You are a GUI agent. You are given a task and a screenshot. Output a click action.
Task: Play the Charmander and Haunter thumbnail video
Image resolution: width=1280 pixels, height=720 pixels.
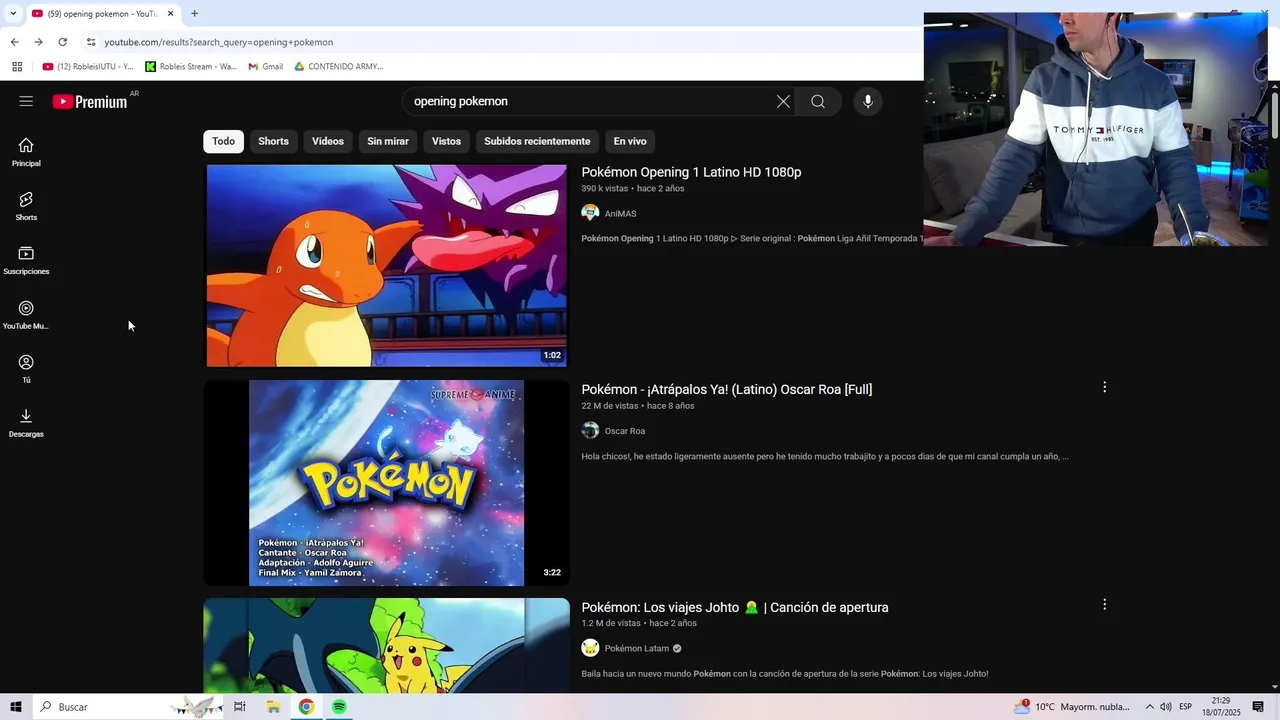click(x=386, y=265)
